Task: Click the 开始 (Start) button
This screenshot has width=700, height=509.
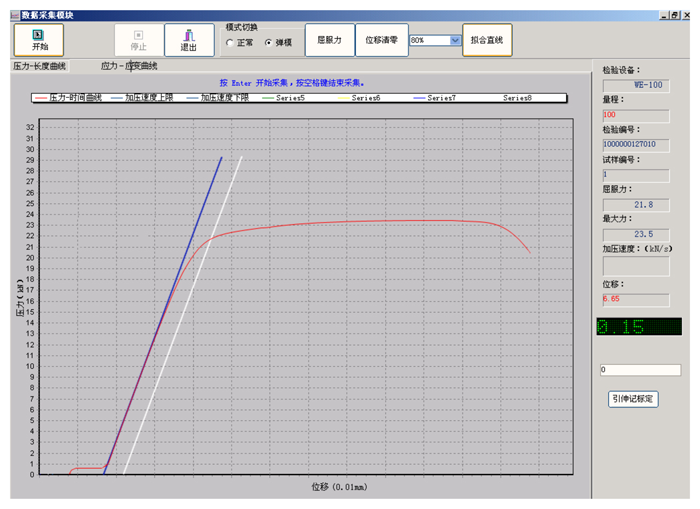Action: [39, 40]
